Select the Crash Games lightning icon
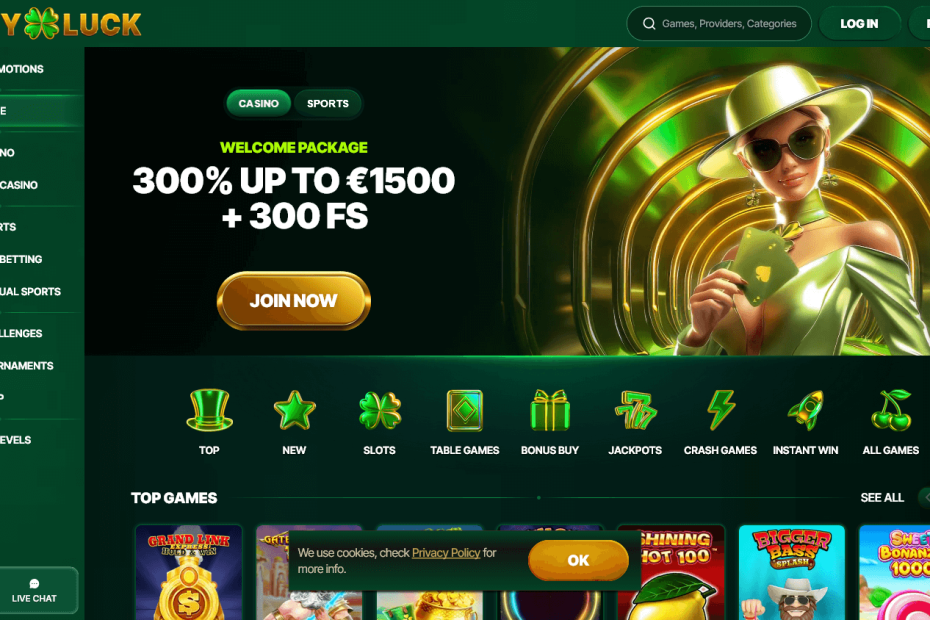Image resolution: width=930 pixels, height=620 pixels. point(721,410)
